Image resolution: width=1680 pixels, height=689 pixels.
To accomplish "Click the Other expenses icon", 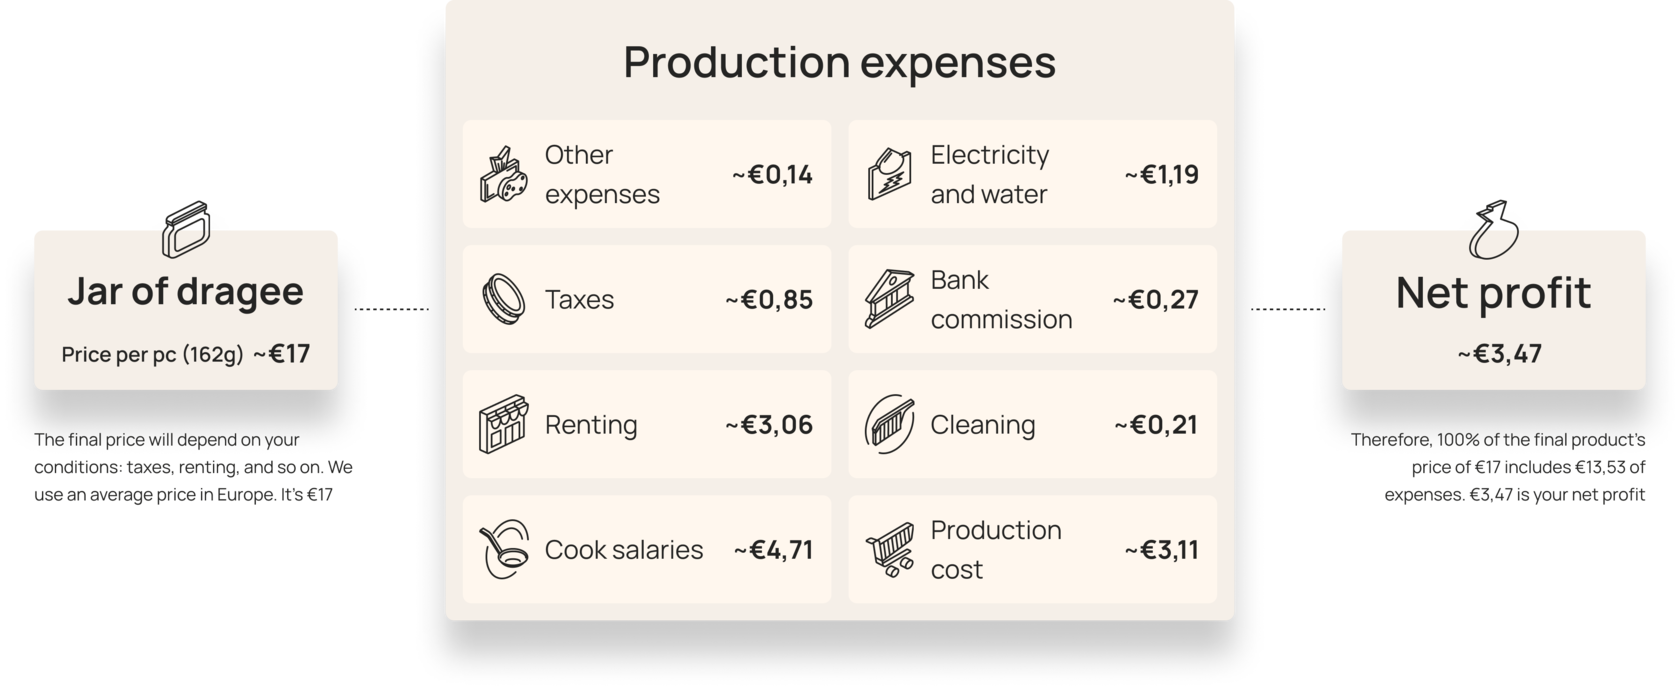I will (504, 176).
